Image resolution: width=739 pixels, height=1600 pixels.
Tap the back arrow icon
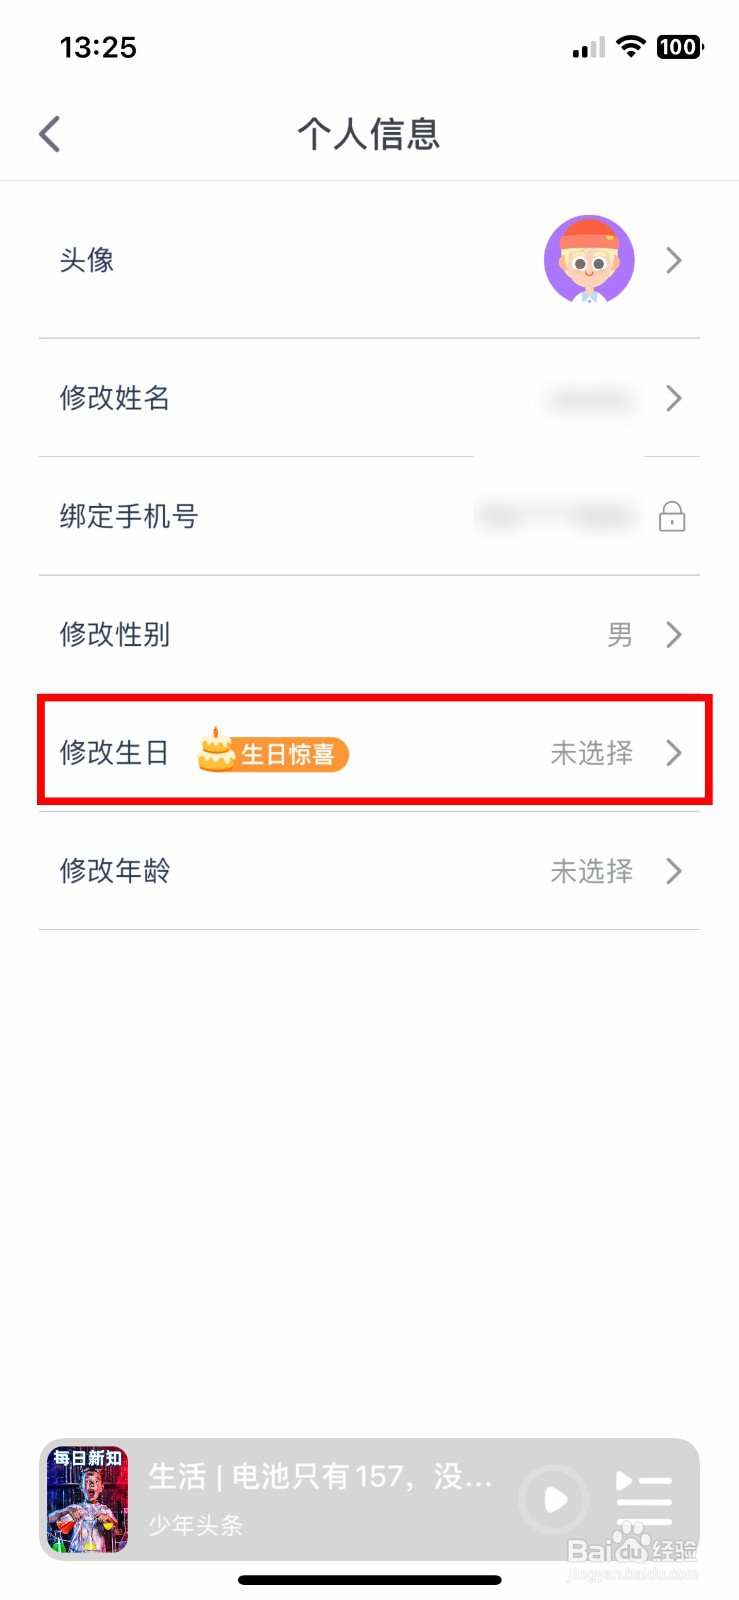point(50,134)
